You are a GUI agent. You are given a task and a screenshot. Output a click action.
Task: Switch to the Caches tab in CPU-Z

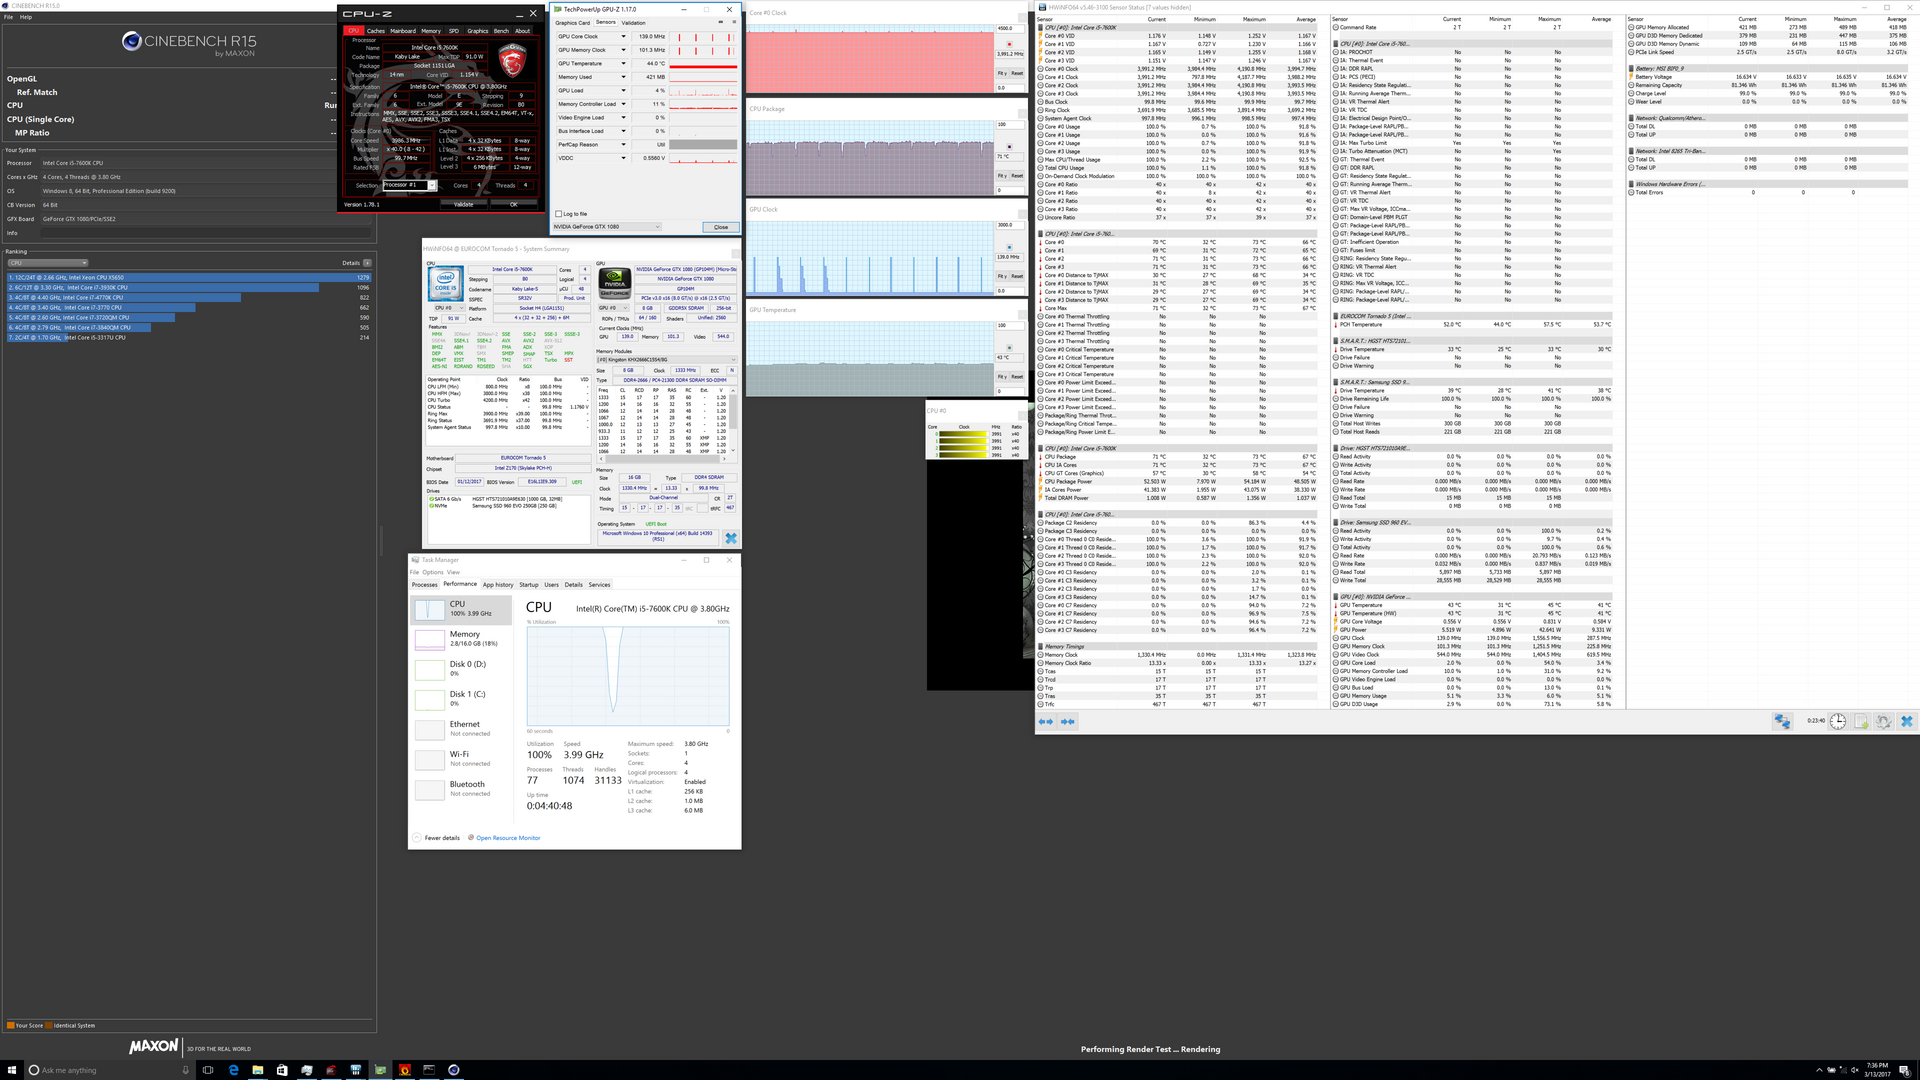[376, 31]
